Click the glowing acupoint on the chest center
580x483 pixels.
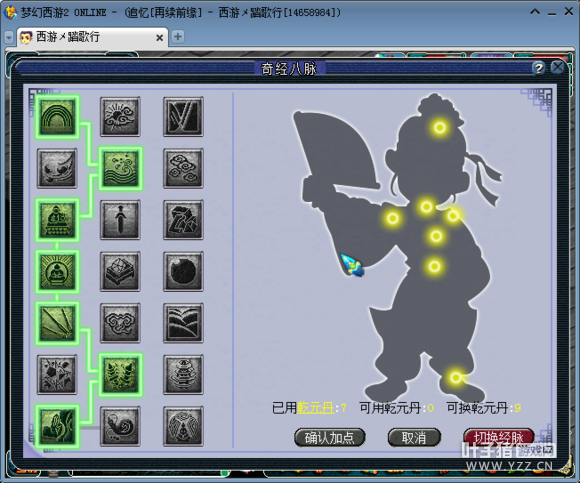[436, 236]
